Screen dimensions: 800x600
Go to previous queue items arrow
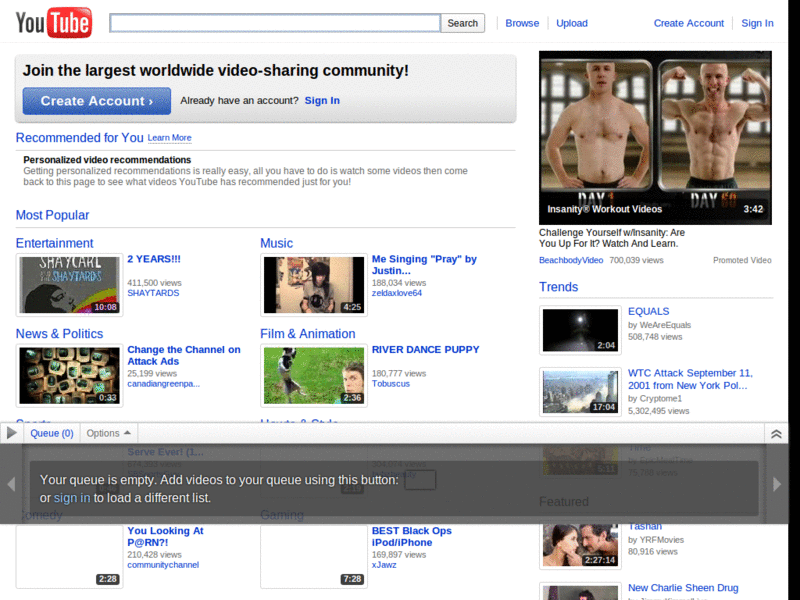[x=11, y=484]
